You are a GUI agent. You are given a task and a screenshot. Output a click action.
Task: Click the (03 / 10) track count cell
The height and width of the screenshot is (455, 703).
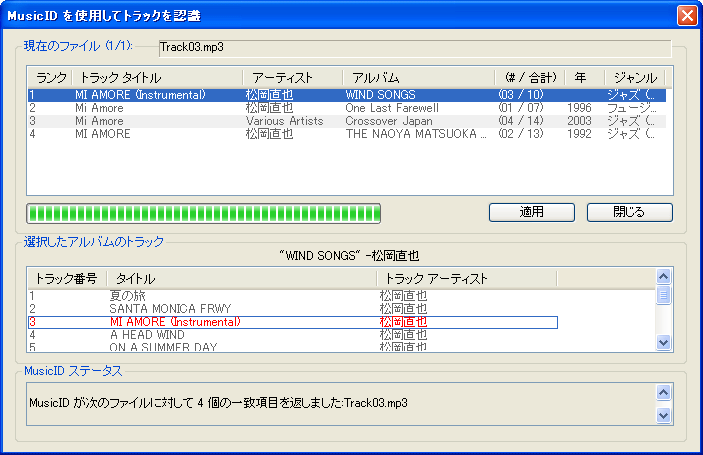(x=521, y=95)
